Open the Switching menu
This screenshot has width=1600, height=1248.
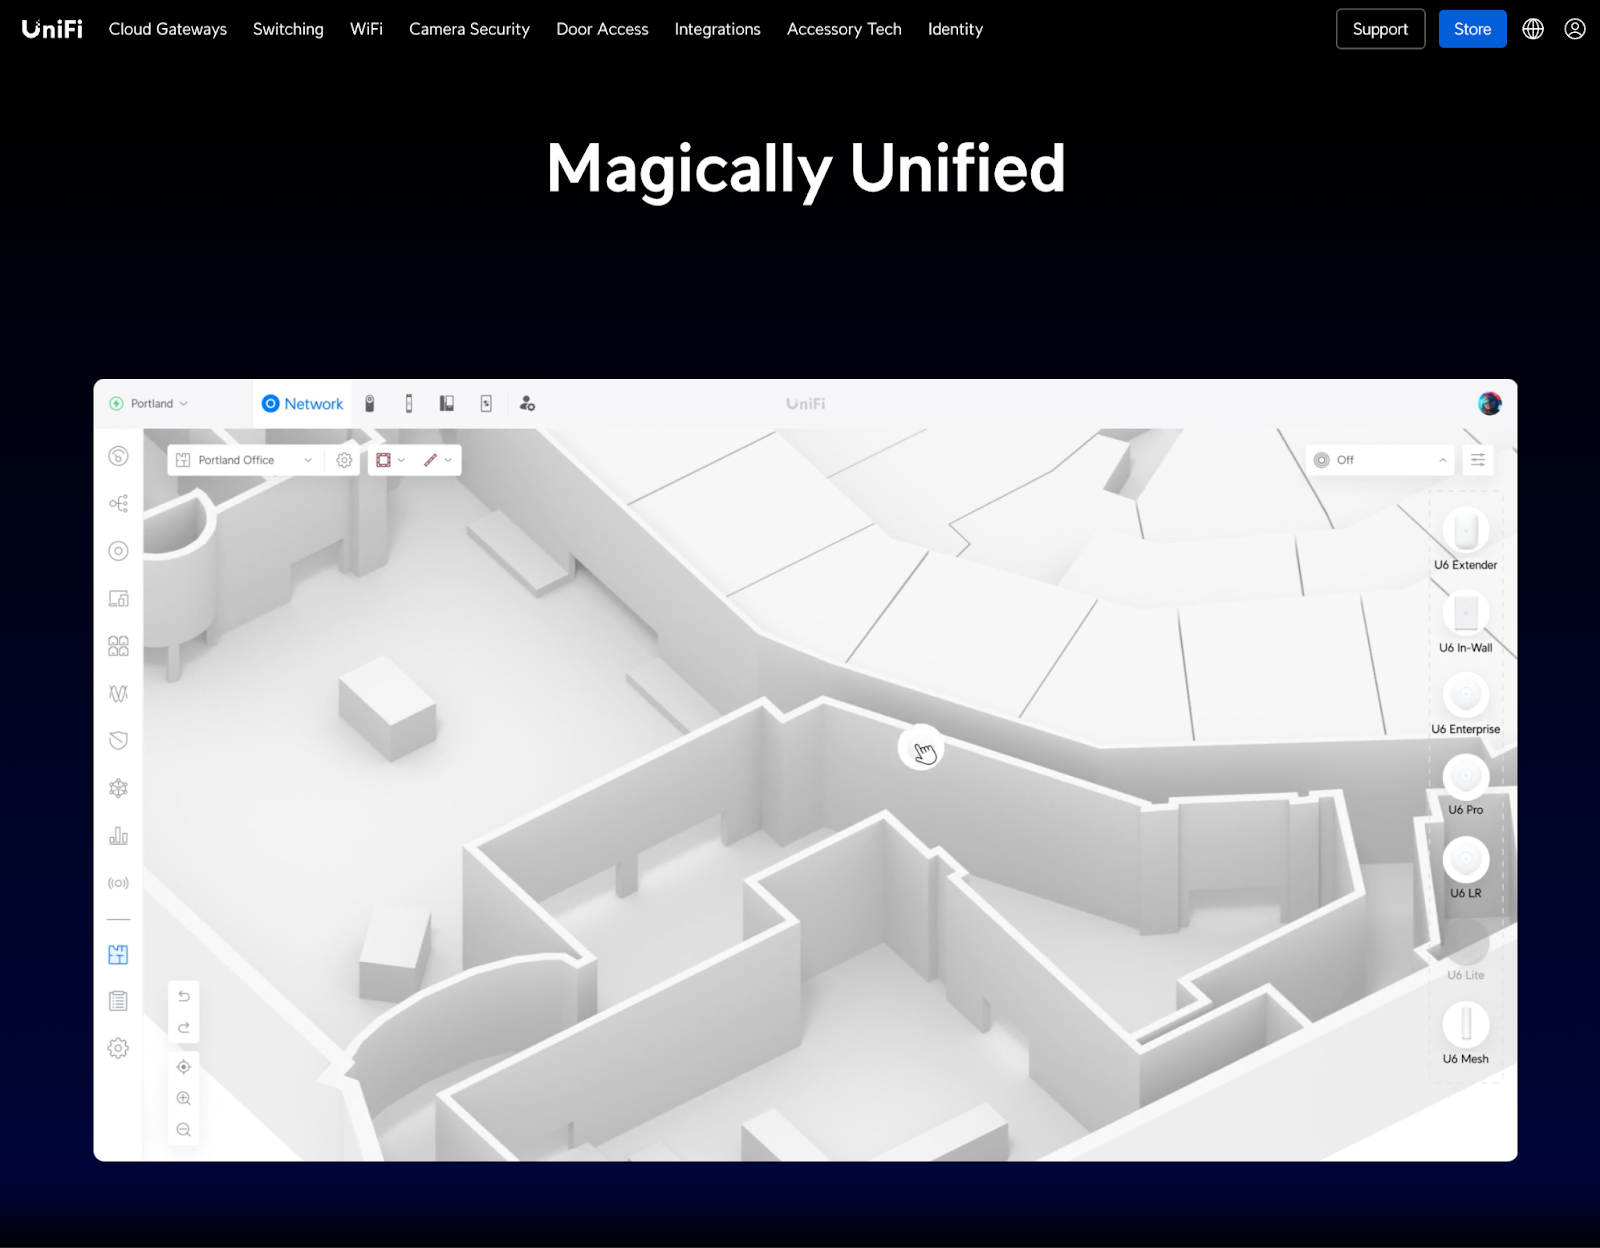coord(288,29)
